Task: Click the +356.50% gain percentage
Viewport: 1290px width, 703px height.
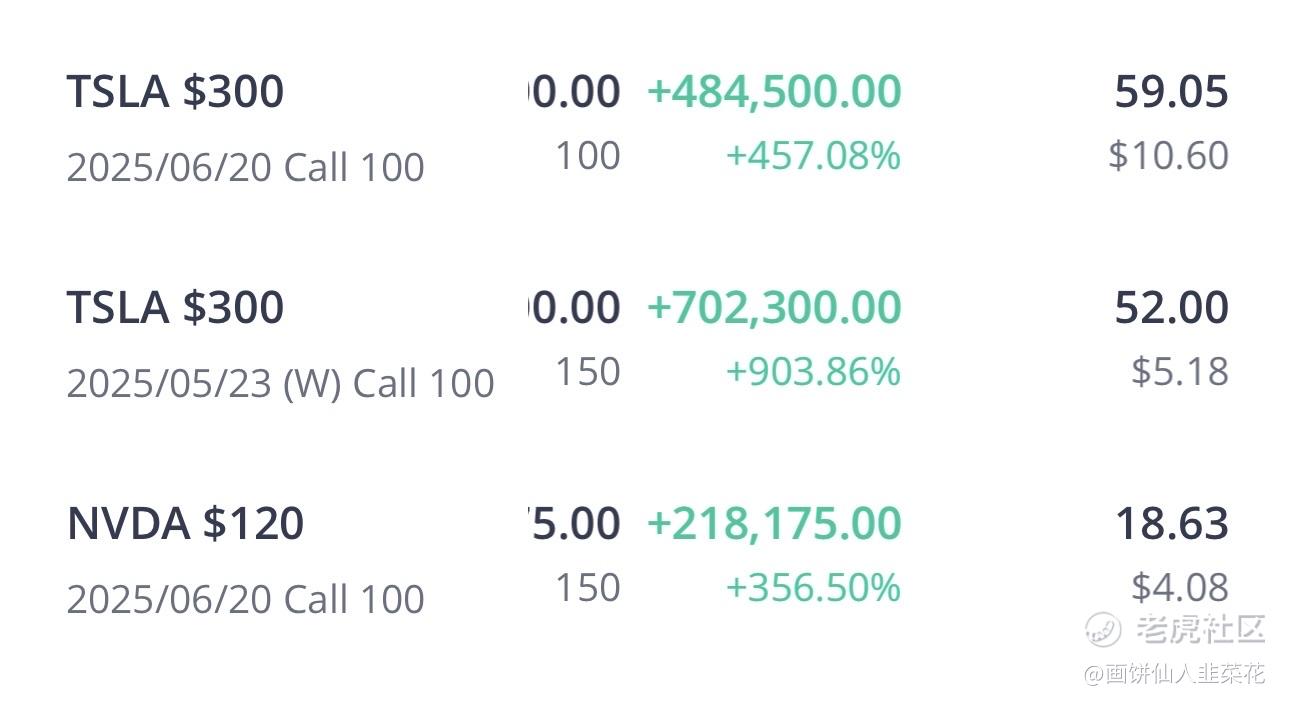Action: 813,588
